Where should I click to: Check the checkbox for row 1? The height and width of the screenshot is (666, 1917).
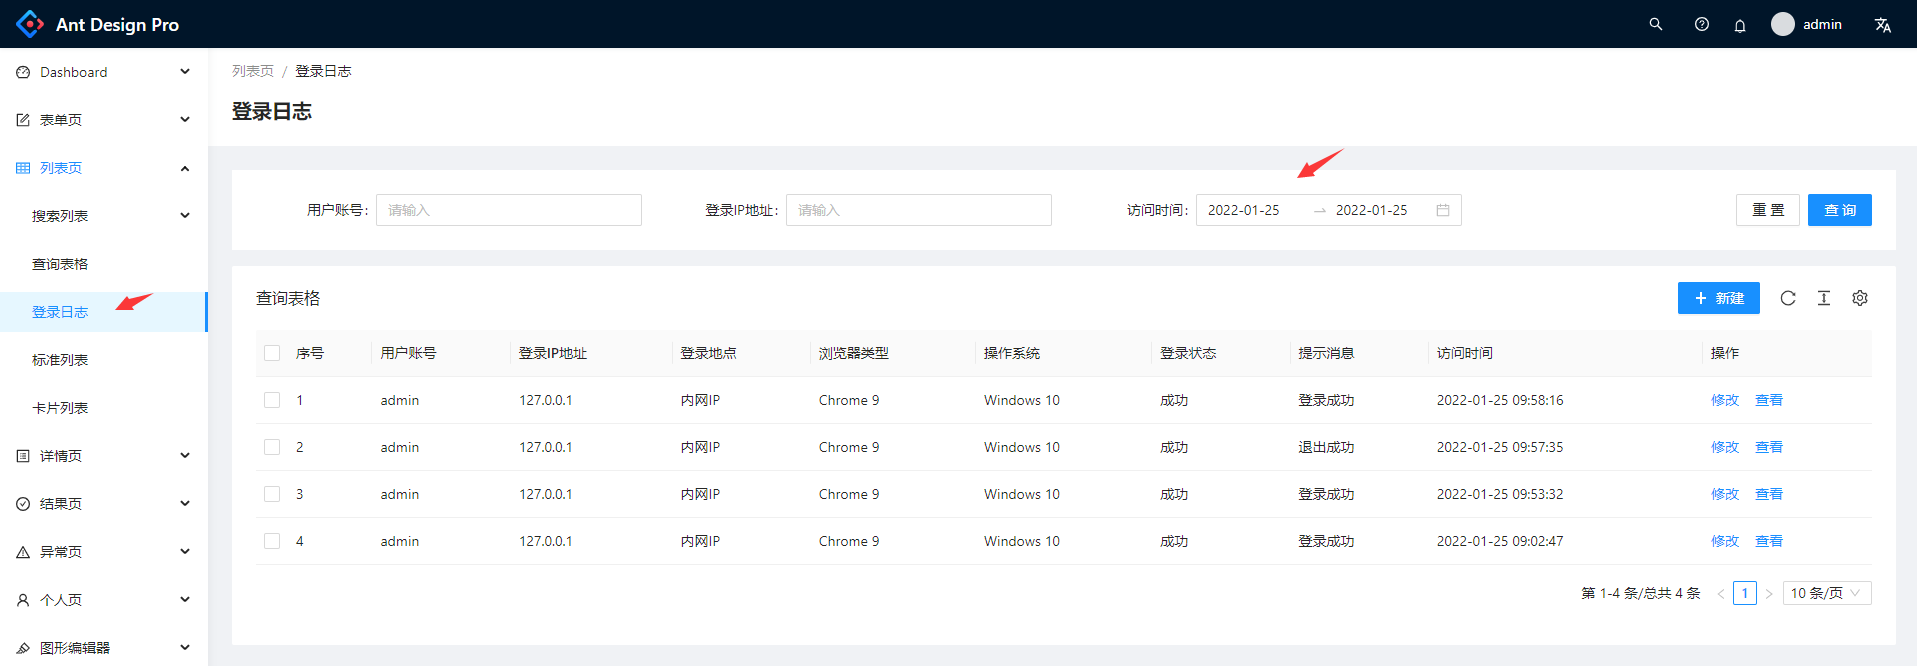pos(272,400)
